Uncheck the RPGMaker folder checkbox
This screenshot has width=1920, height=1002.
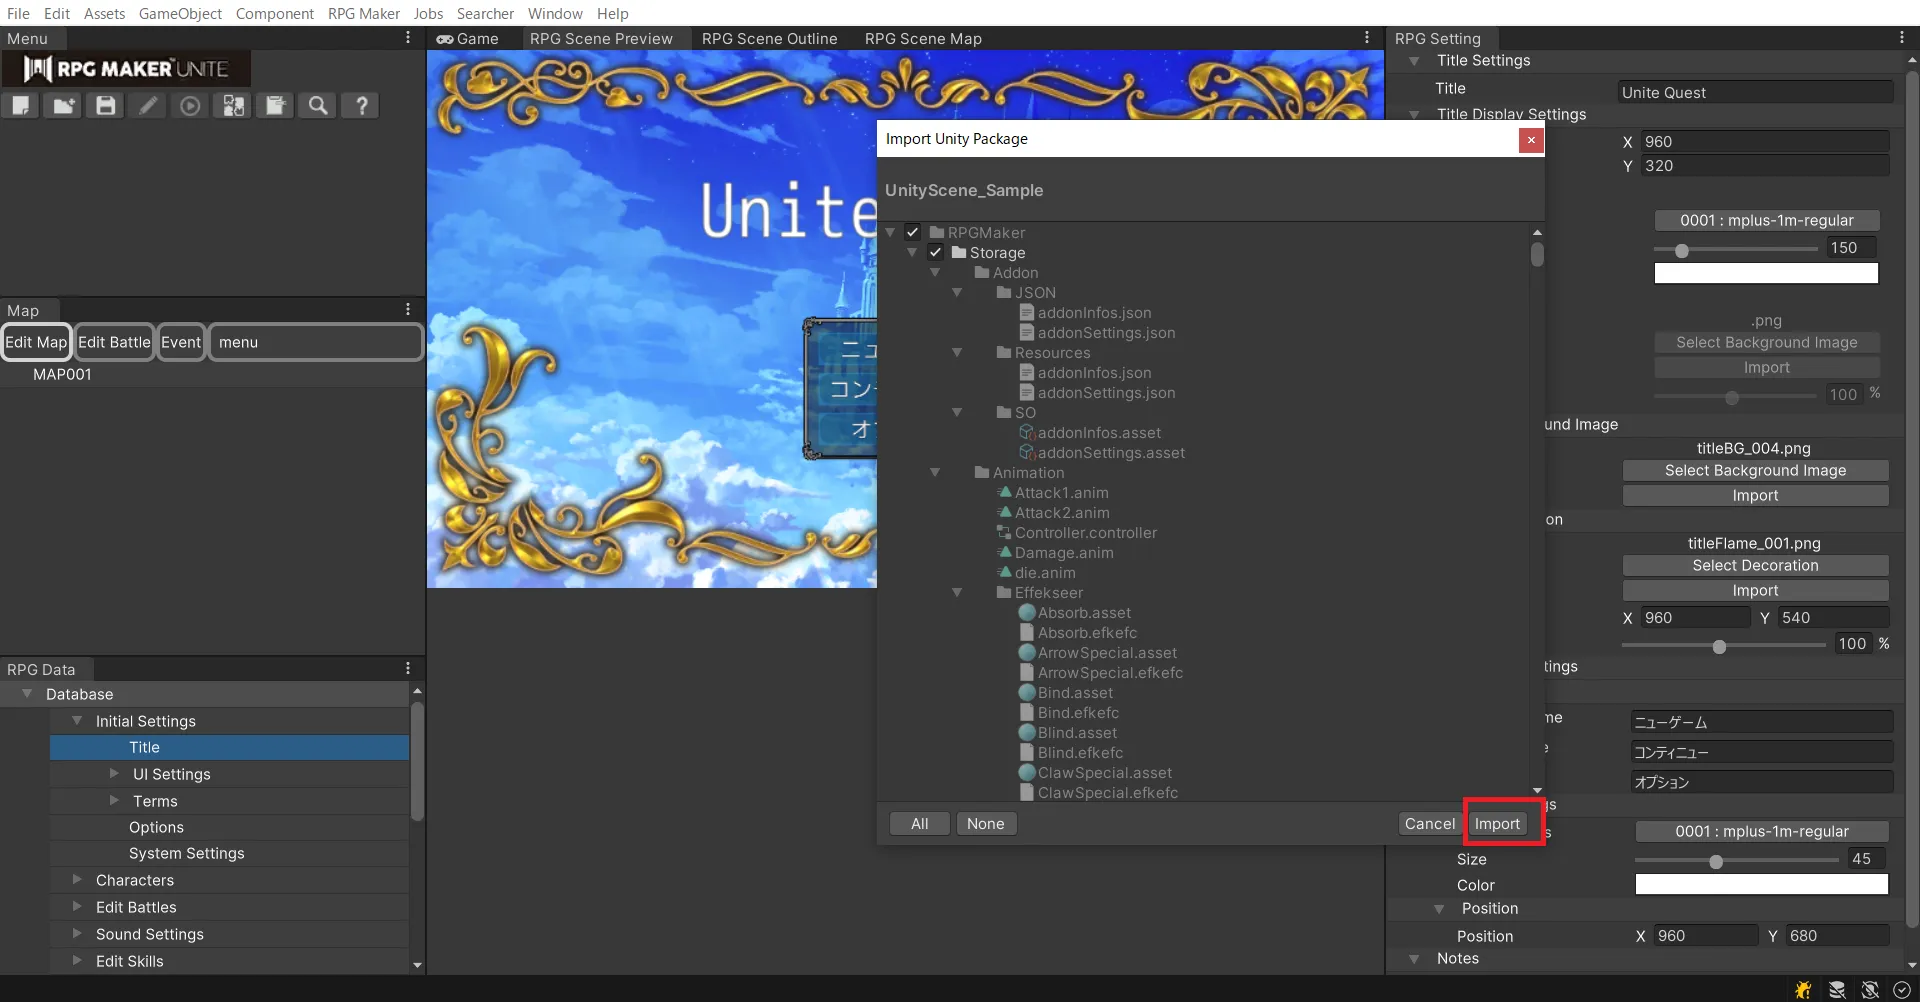[x=912, y=232]
